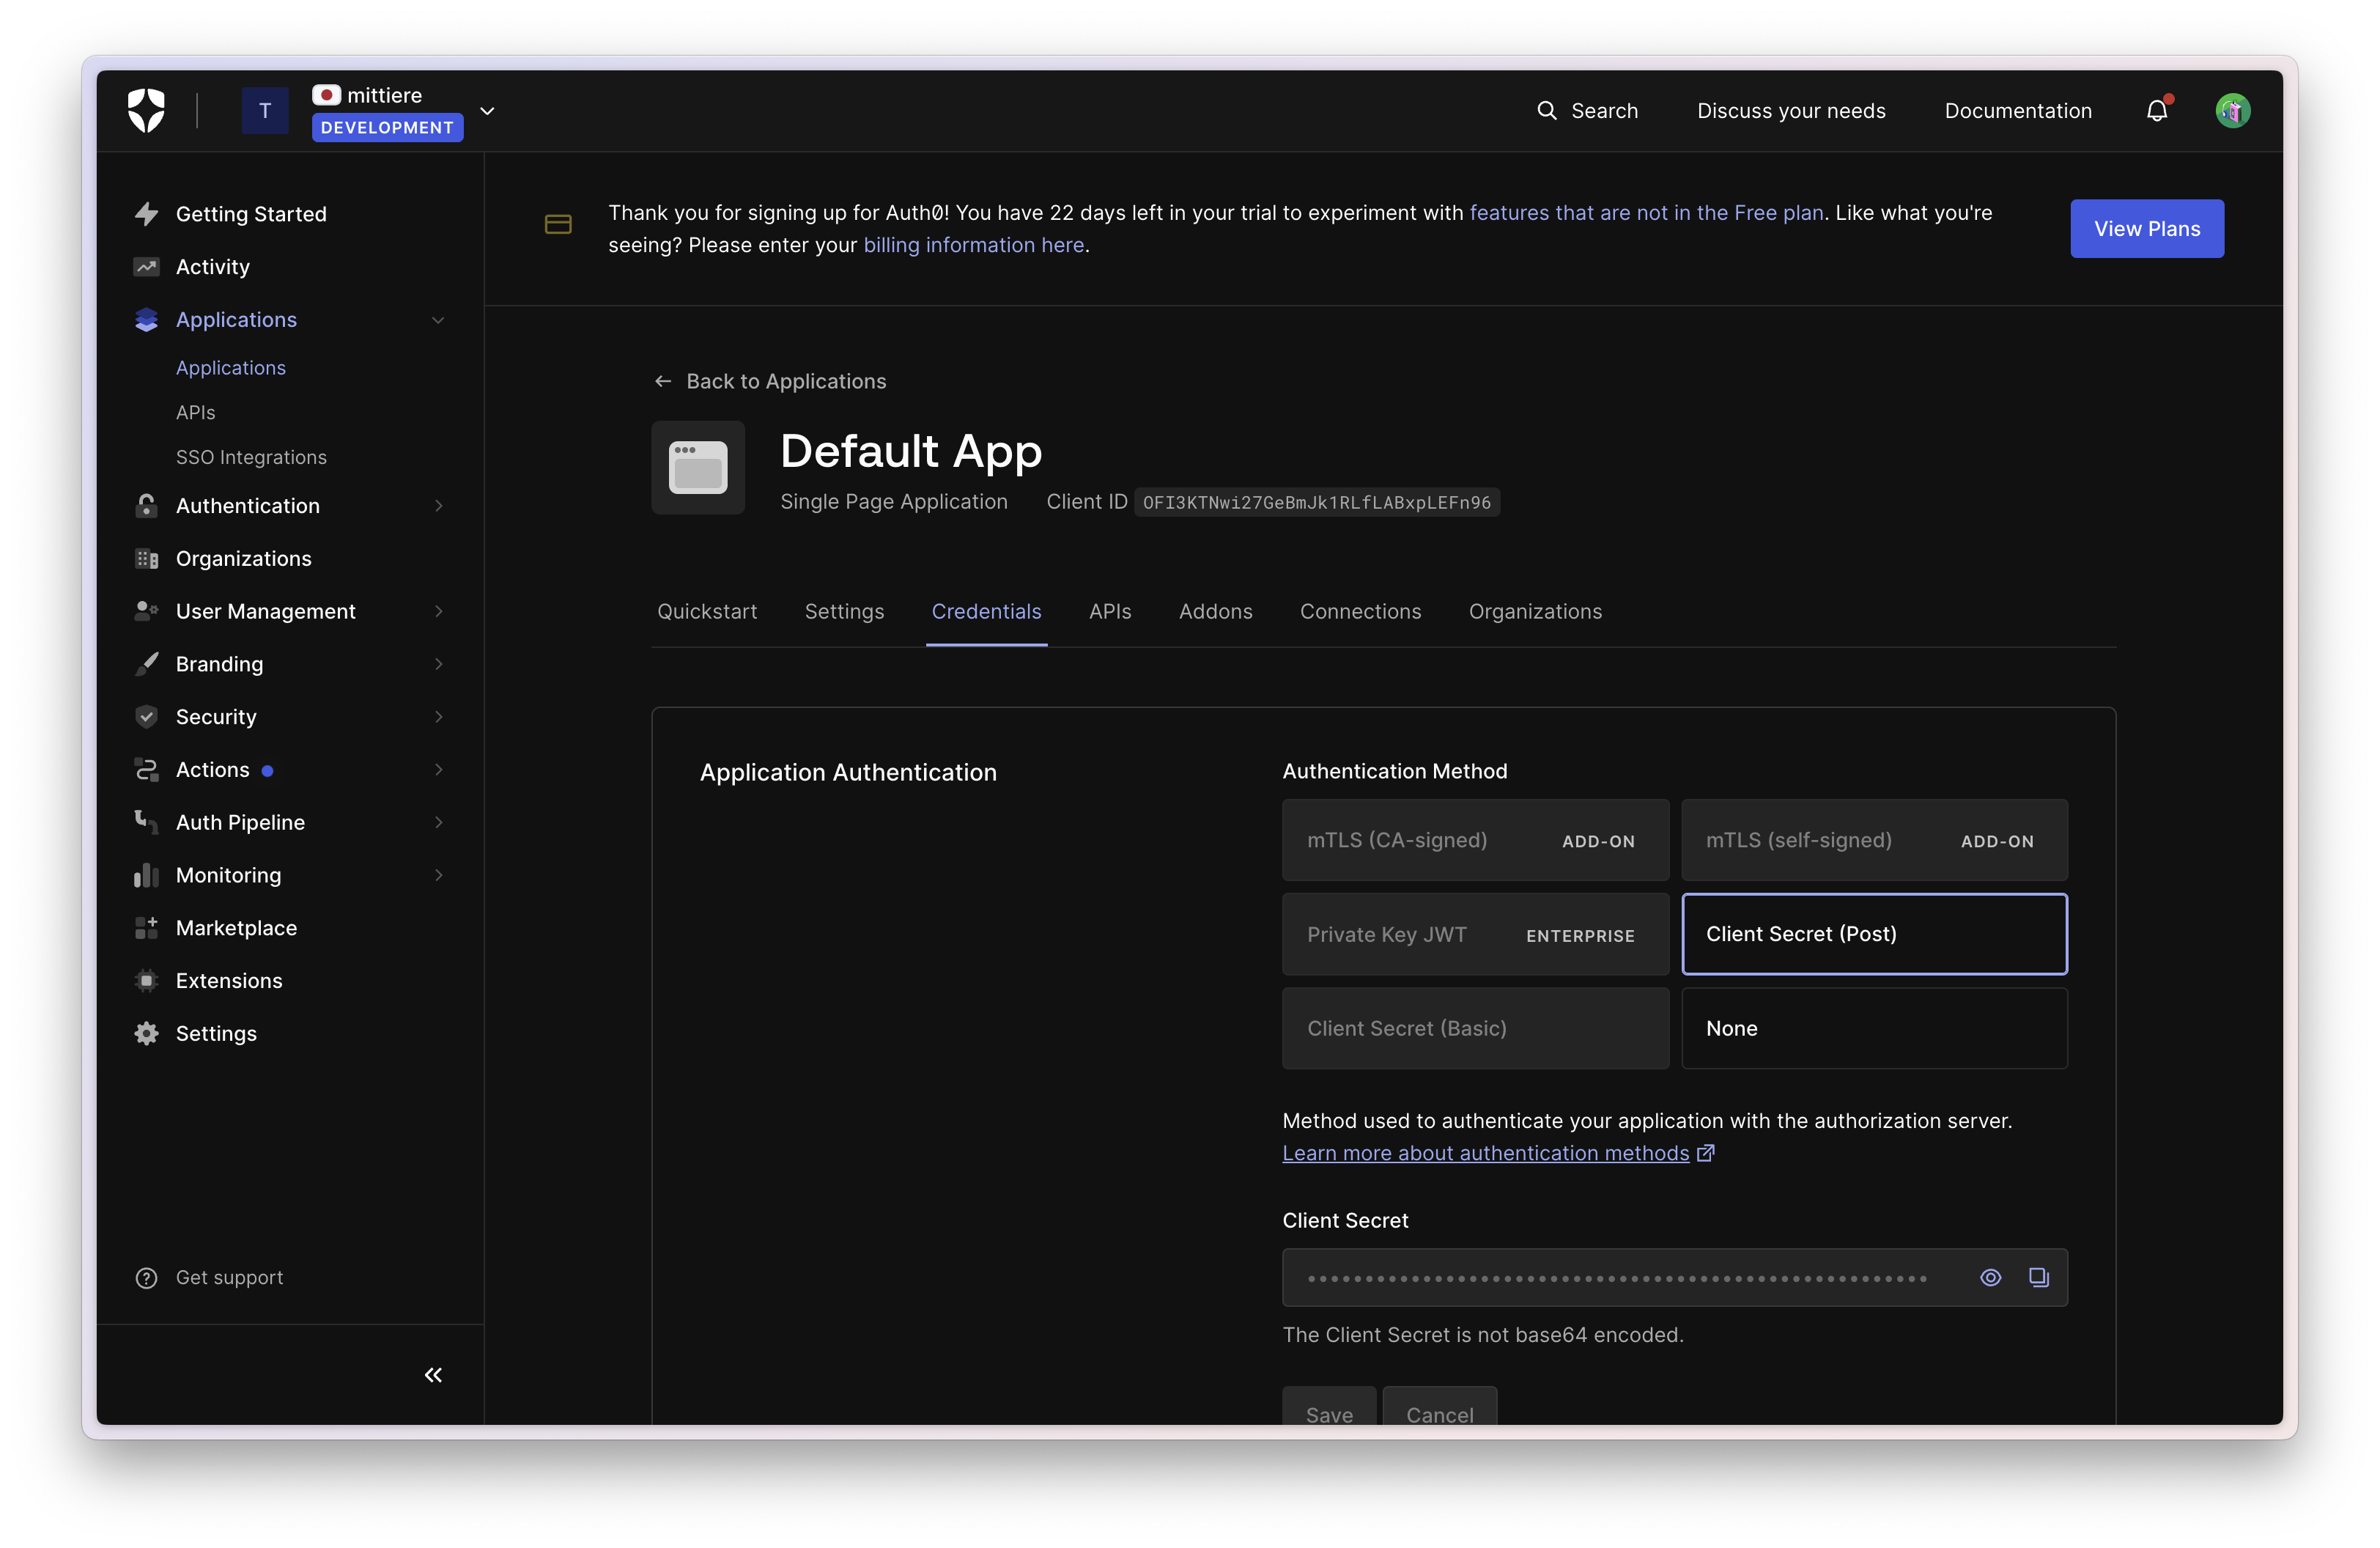Screen dimensions: 2380x1548
Task: Collapse sidebar with double-chevron icon
Action: point(433,1375)
